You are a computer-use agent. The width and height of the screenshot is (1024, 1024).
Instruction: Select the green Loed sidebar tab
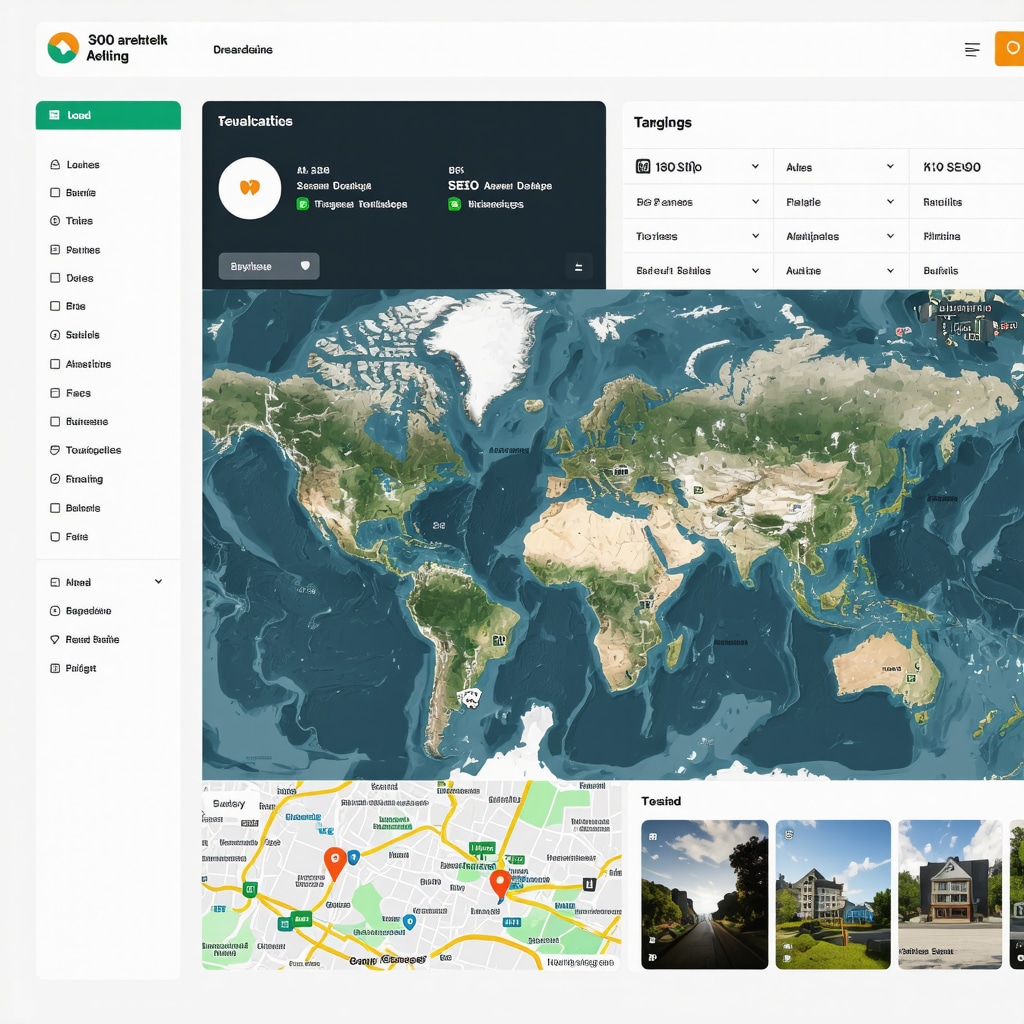tap(108, 115)
